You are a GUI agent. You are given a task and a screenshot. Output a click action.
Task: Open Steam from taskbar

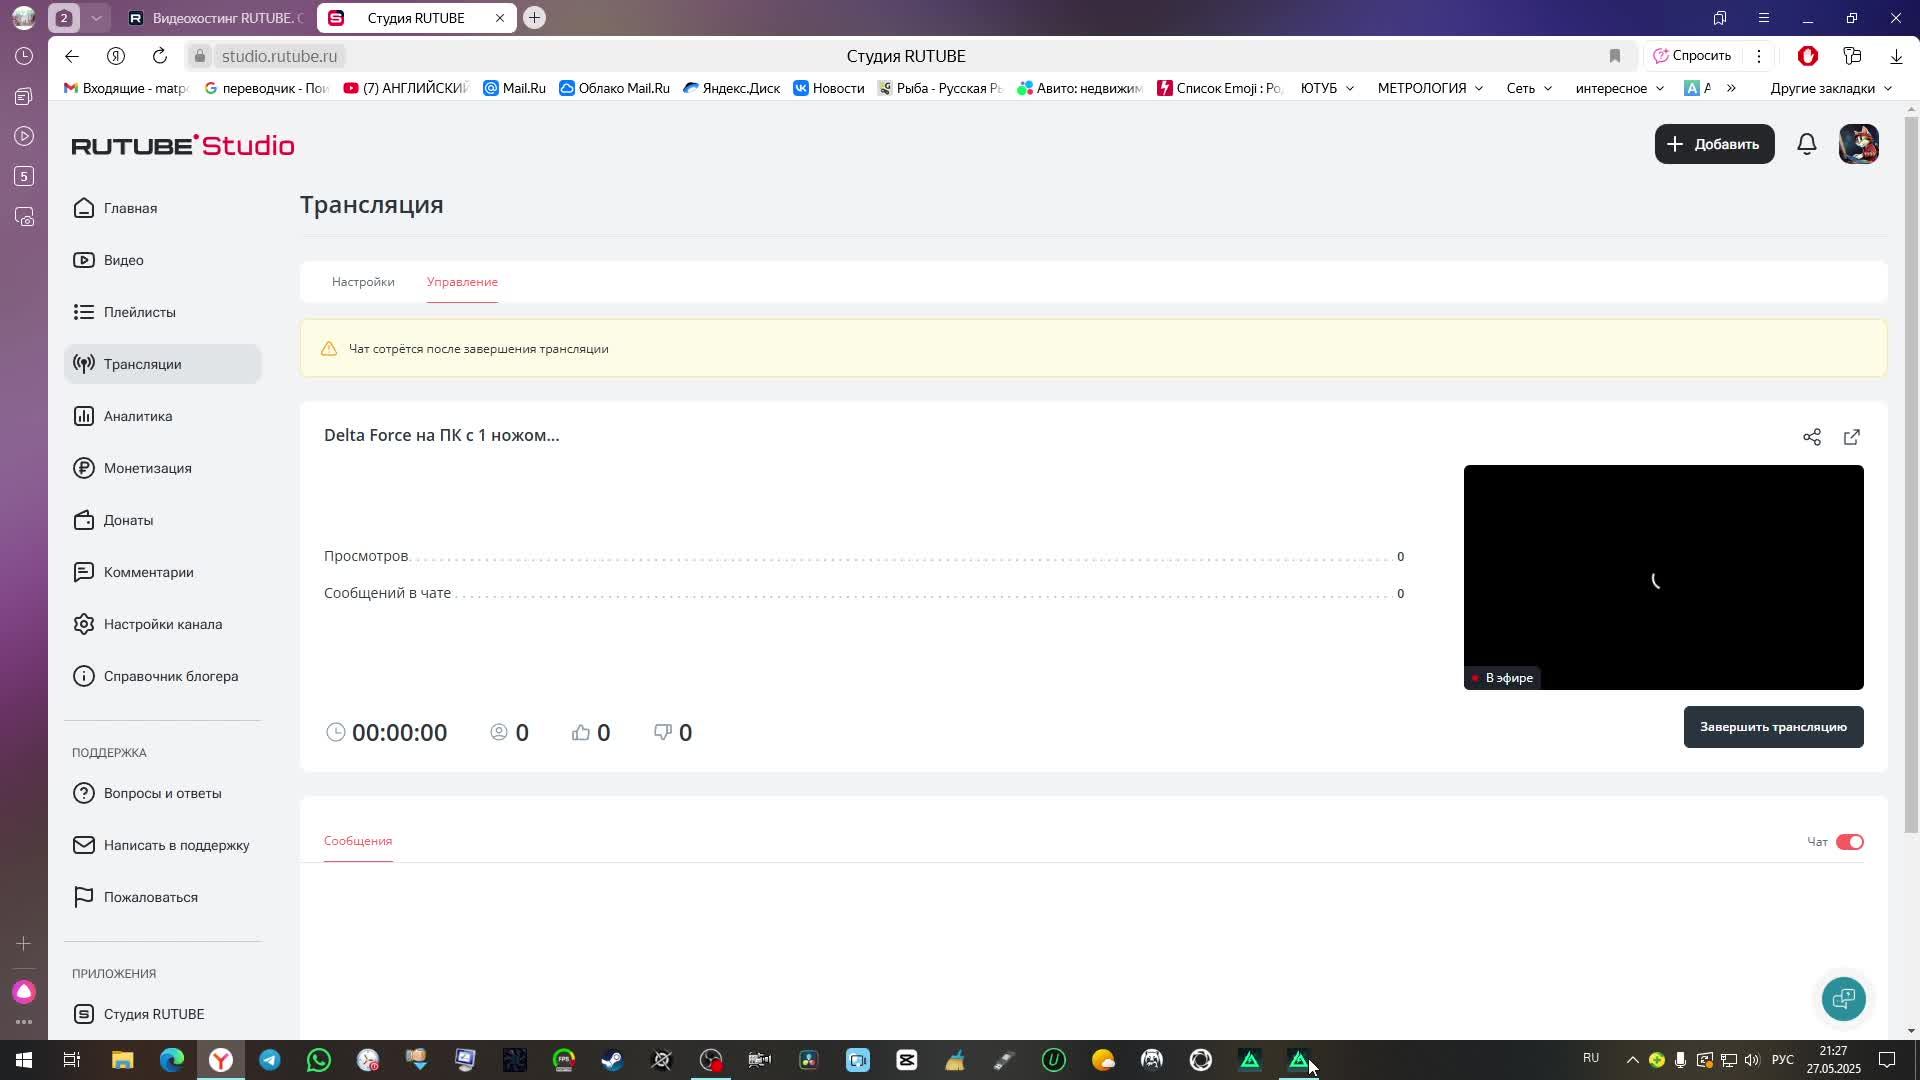point(612,1060)
